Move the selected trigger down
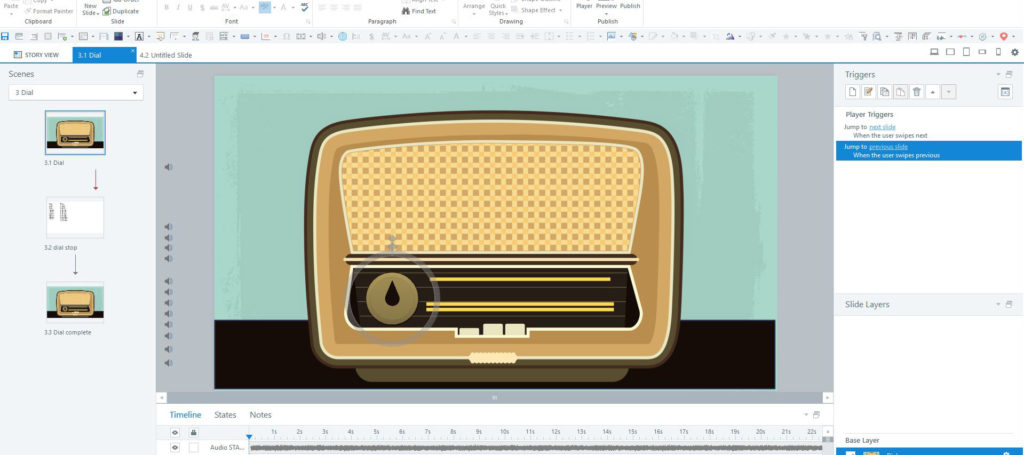The image size is (1024, 455). click(x=949, y=92)
